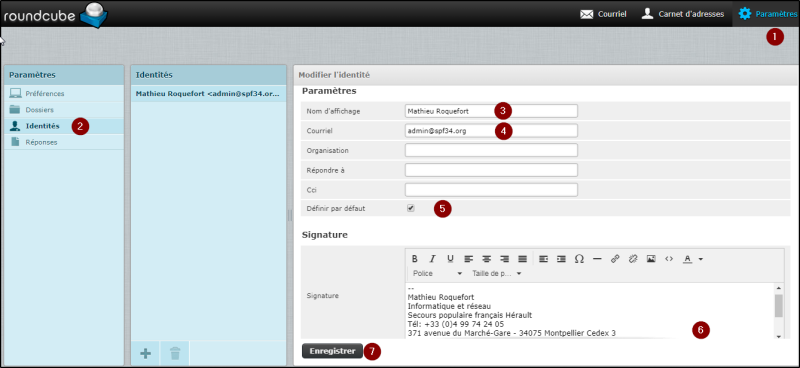Insert image into signature
The height and width of the screenshot is (368, 800).
click(651, 259)
